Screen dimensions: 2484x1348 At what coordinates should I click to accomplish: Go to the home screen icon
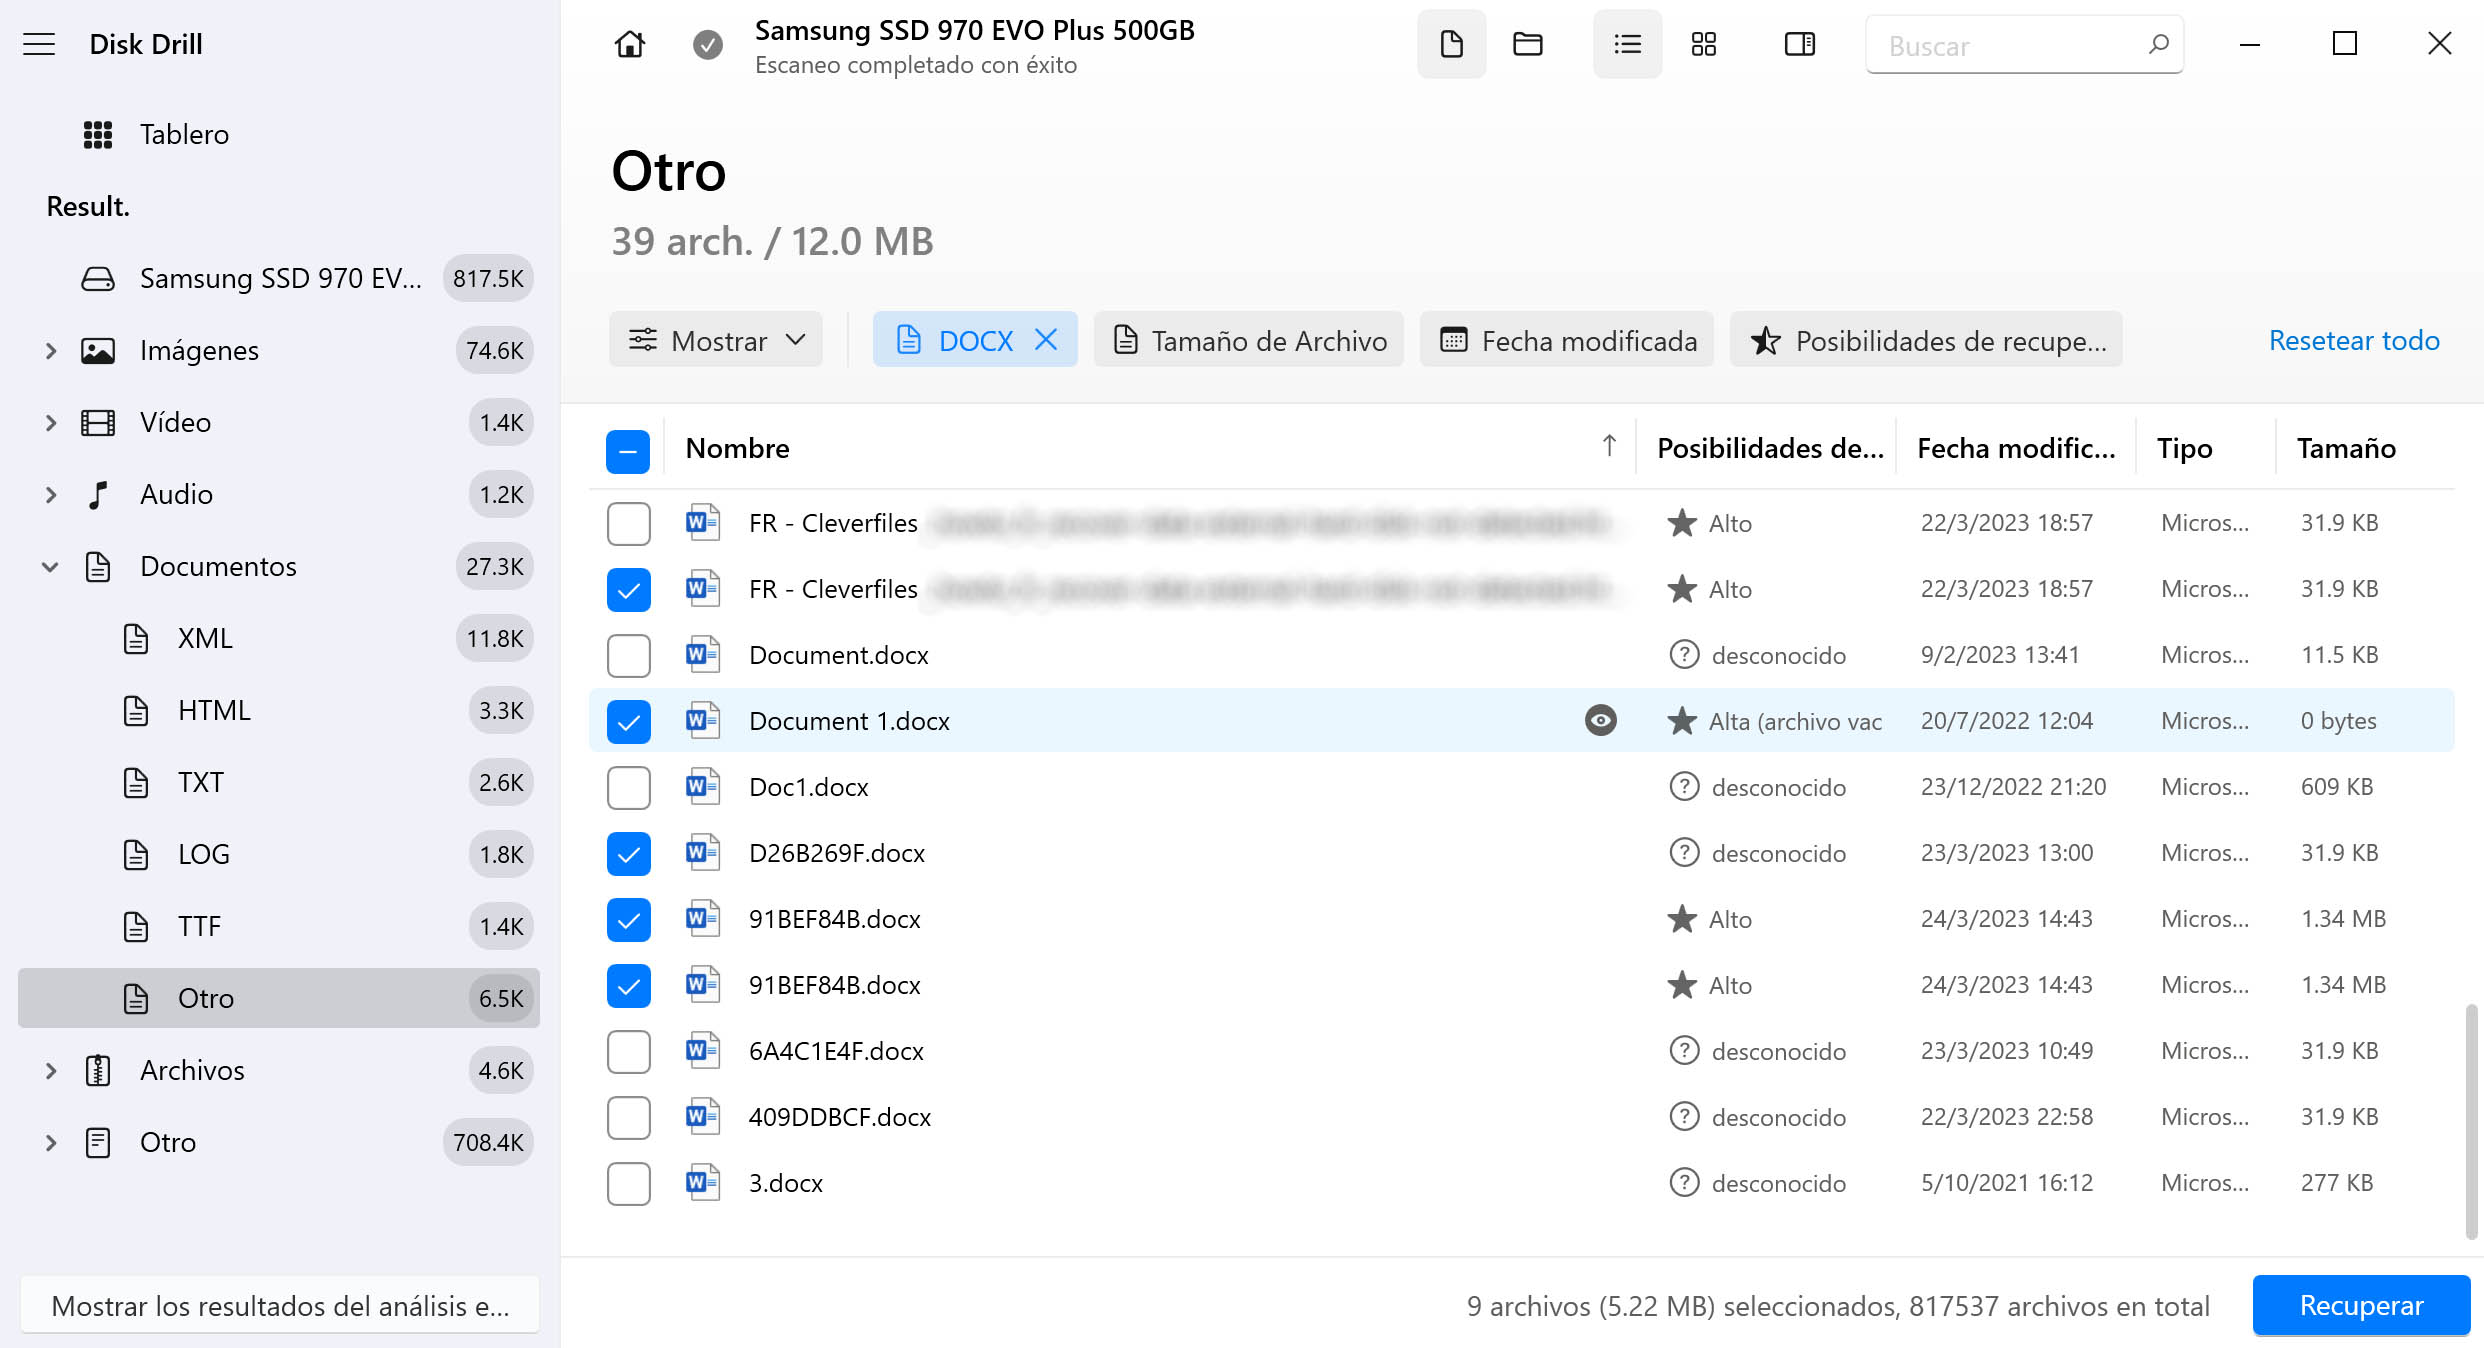pyautogui.click(x=629, y=44)
